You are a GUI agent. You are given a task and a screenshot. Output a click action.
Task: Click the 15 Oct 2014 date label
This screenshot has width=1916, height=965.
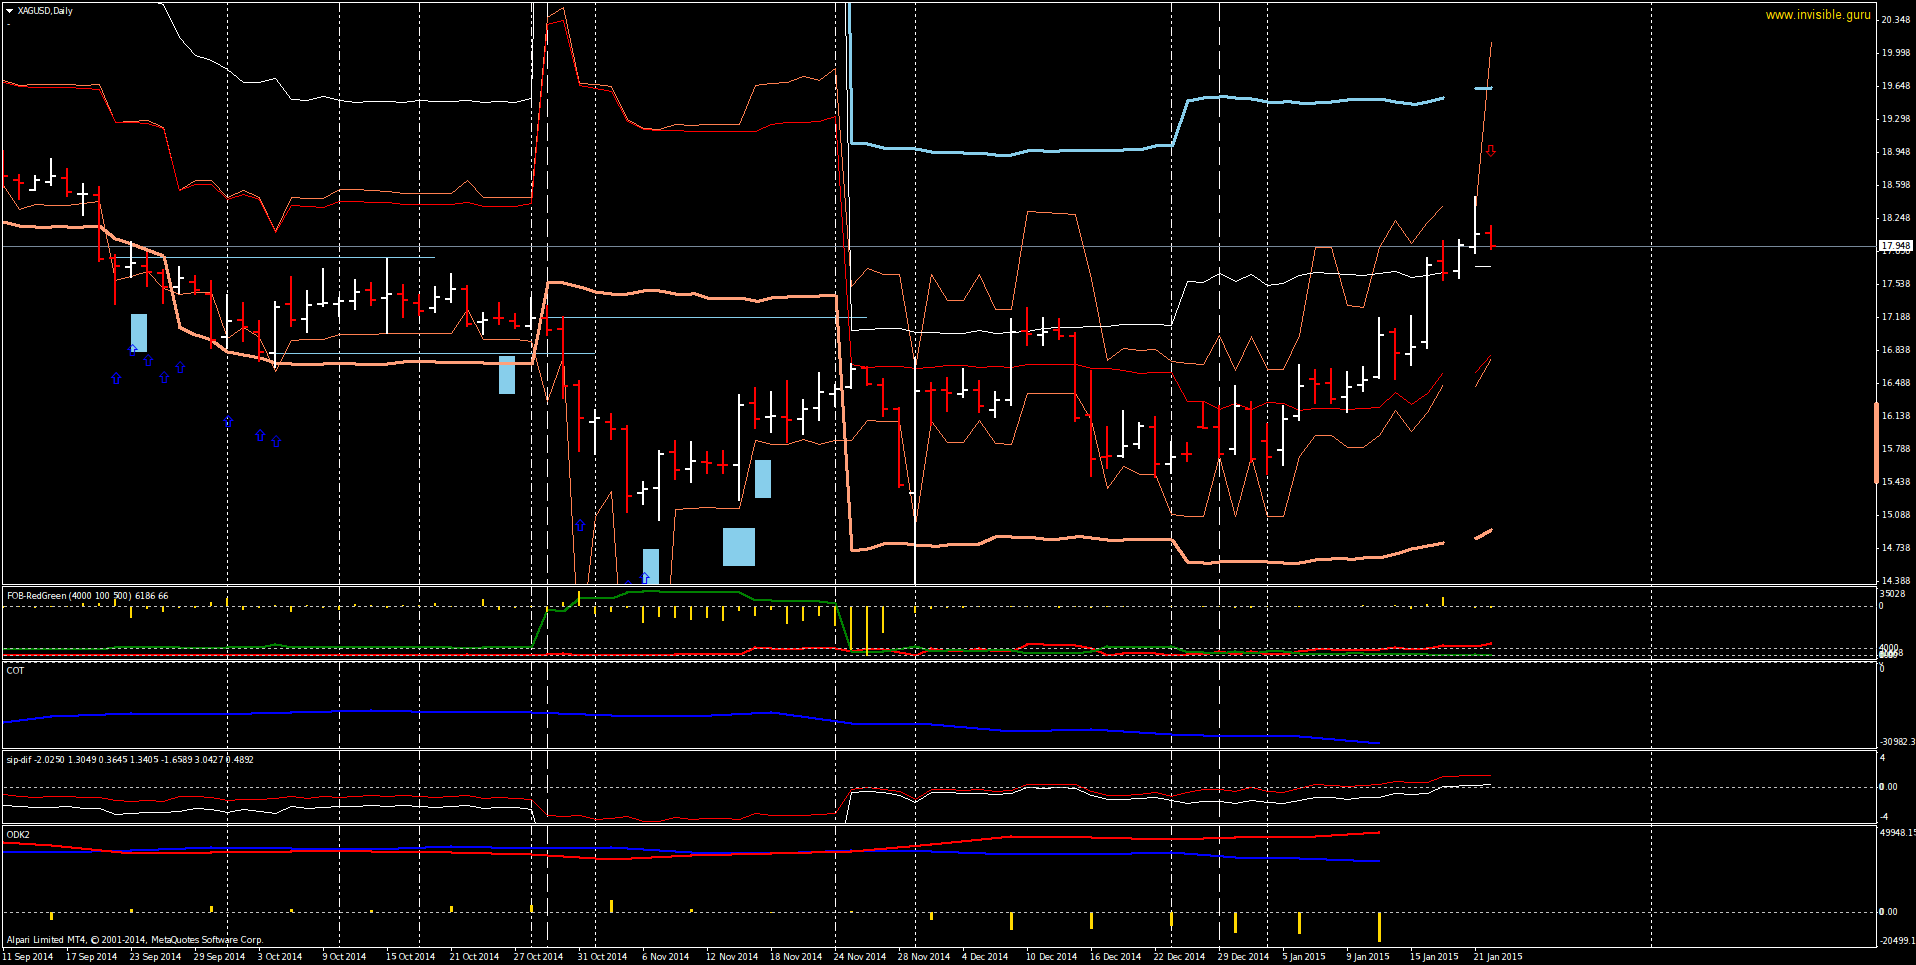click(x=411, y=957)
